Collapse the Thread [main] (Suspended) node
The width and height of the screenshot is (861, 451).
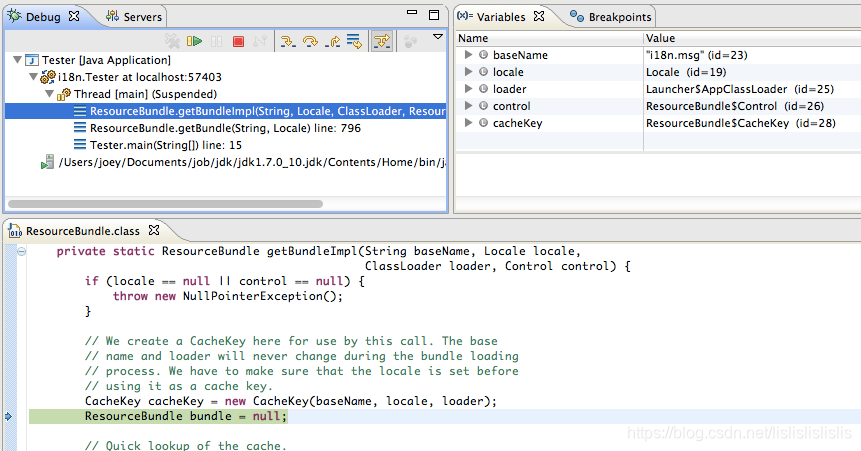point(49,93)
